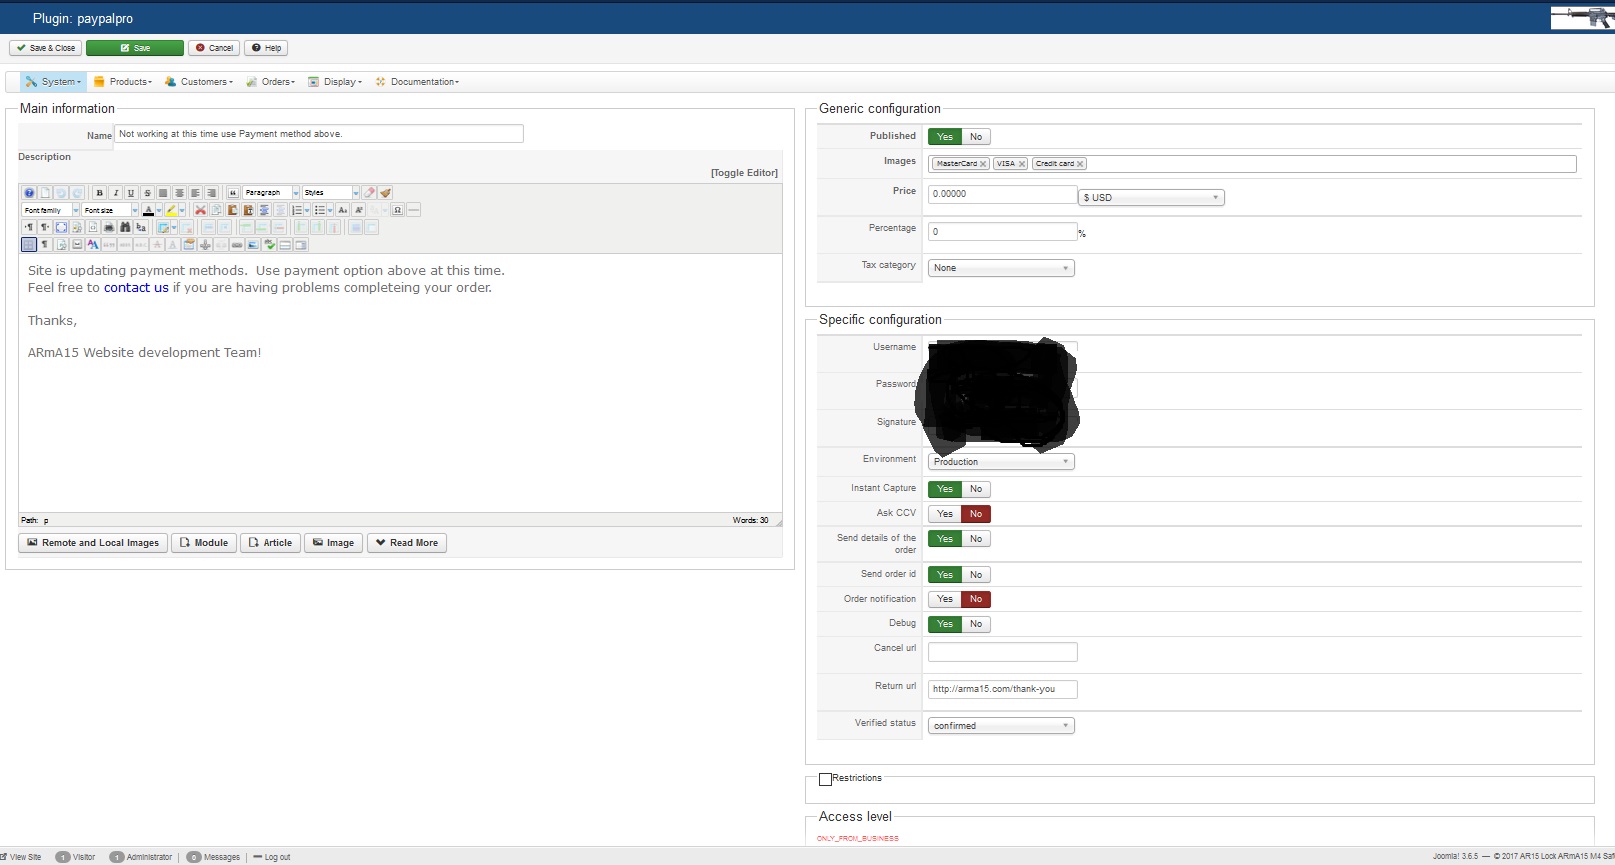Image resolution: width=1615 pixels, height=865 pixels.
Task: Apply strikethrough formatting
Action: 147,193
